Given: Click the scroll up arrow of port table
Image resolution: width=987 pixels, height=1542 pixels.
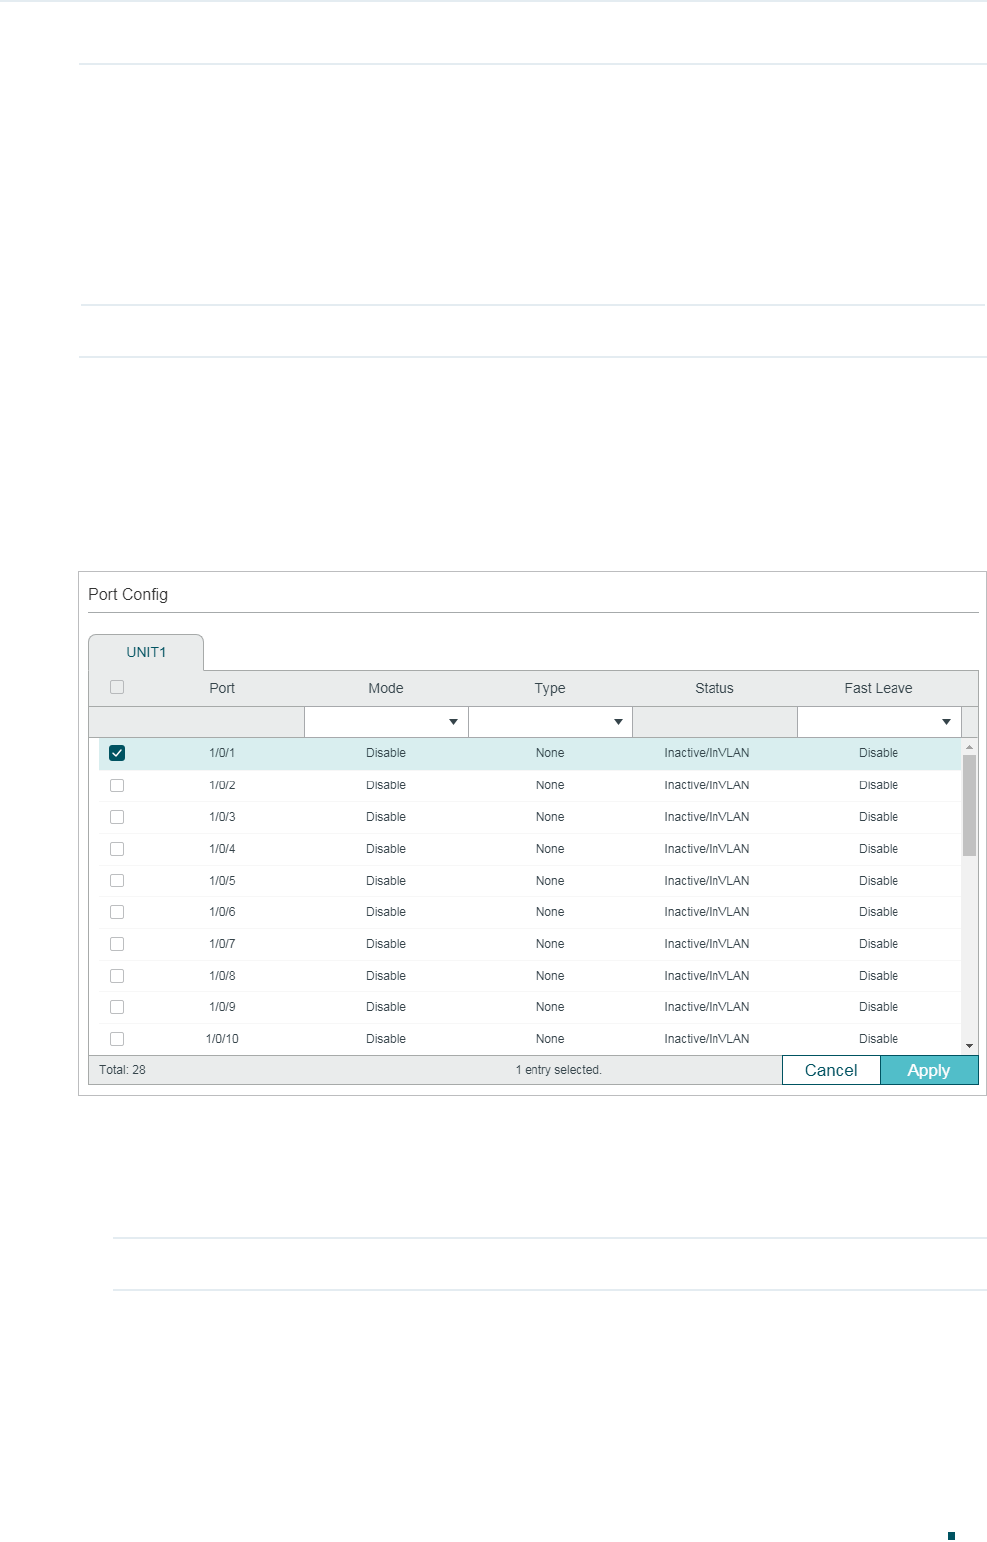Looking at the screenshot, I should point(969,747).
